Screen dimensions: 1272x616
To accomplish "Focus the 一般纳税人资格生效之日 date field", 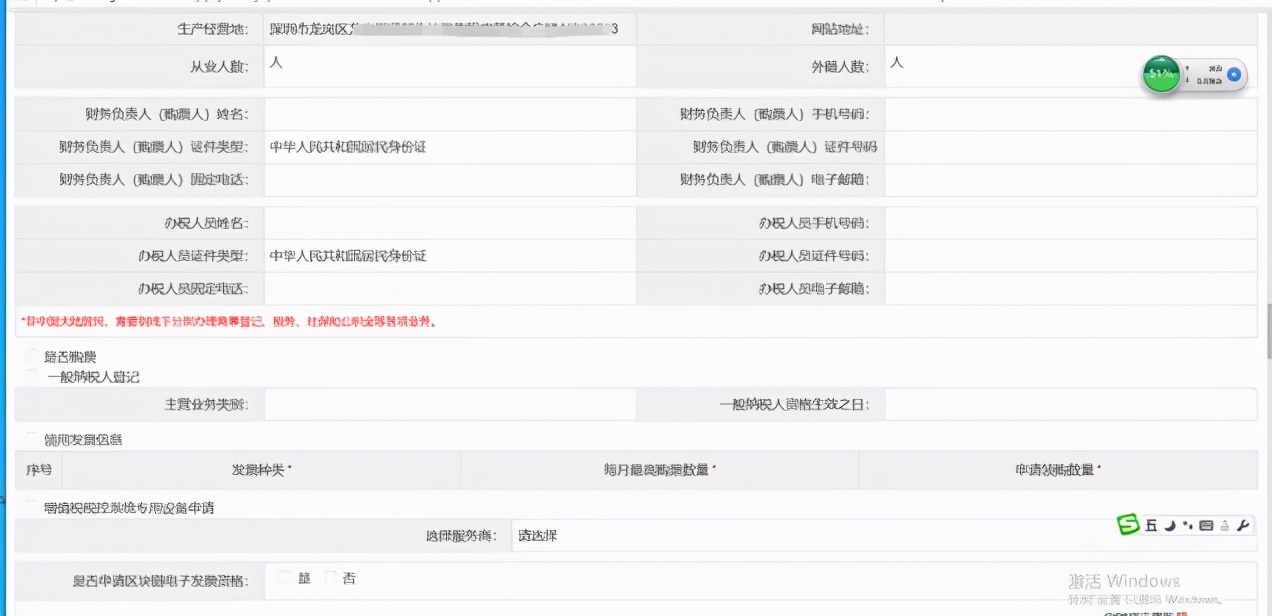I will coord(1069,404).
